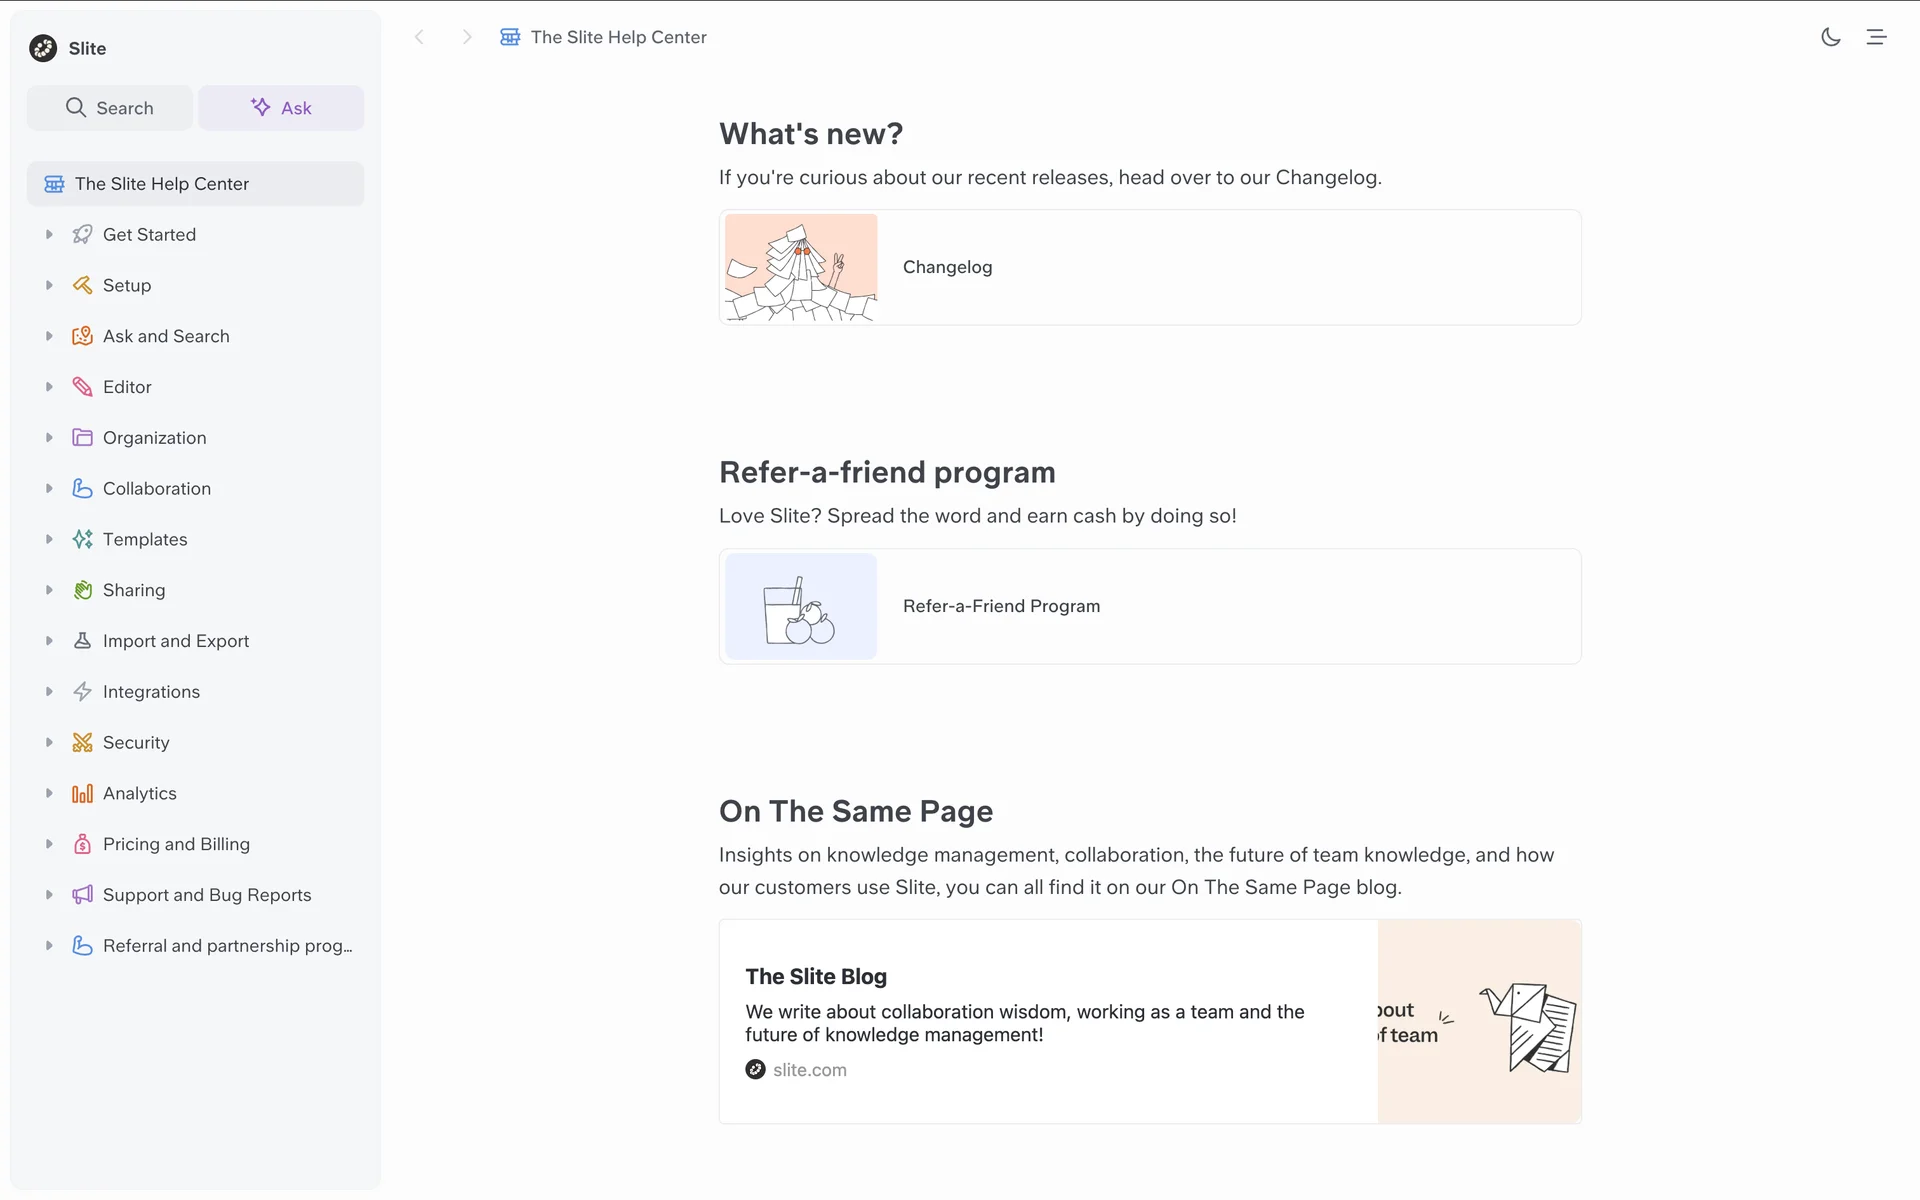This screenshot has width=1920, height=1200.
Task: Open the table of contents menu icon
Action: coord(1876,37)
